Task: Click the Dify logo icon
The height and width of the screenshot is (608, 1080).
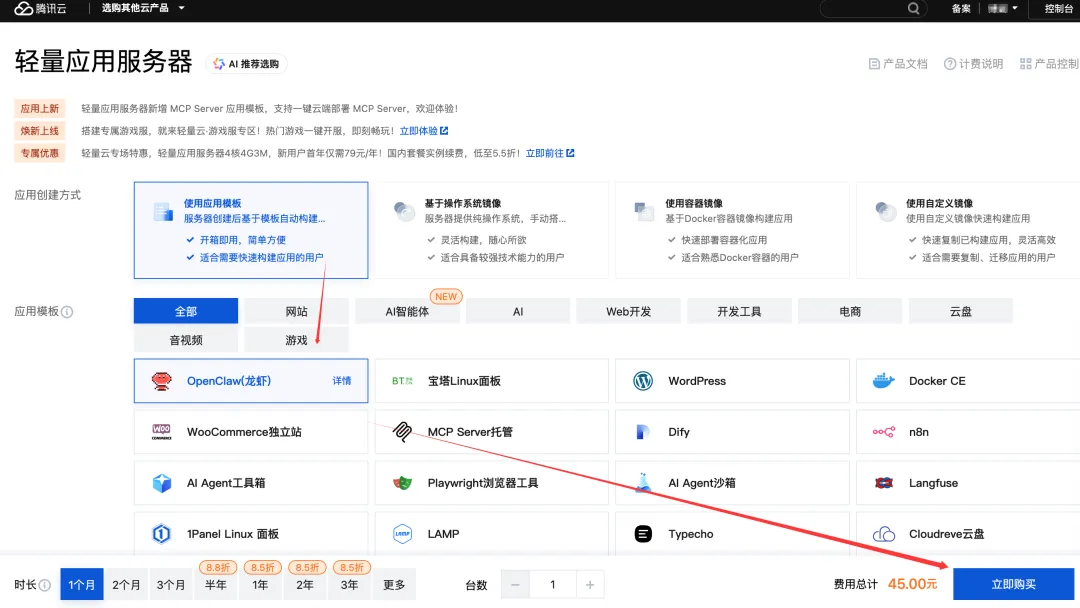Action: pos(643,432)
